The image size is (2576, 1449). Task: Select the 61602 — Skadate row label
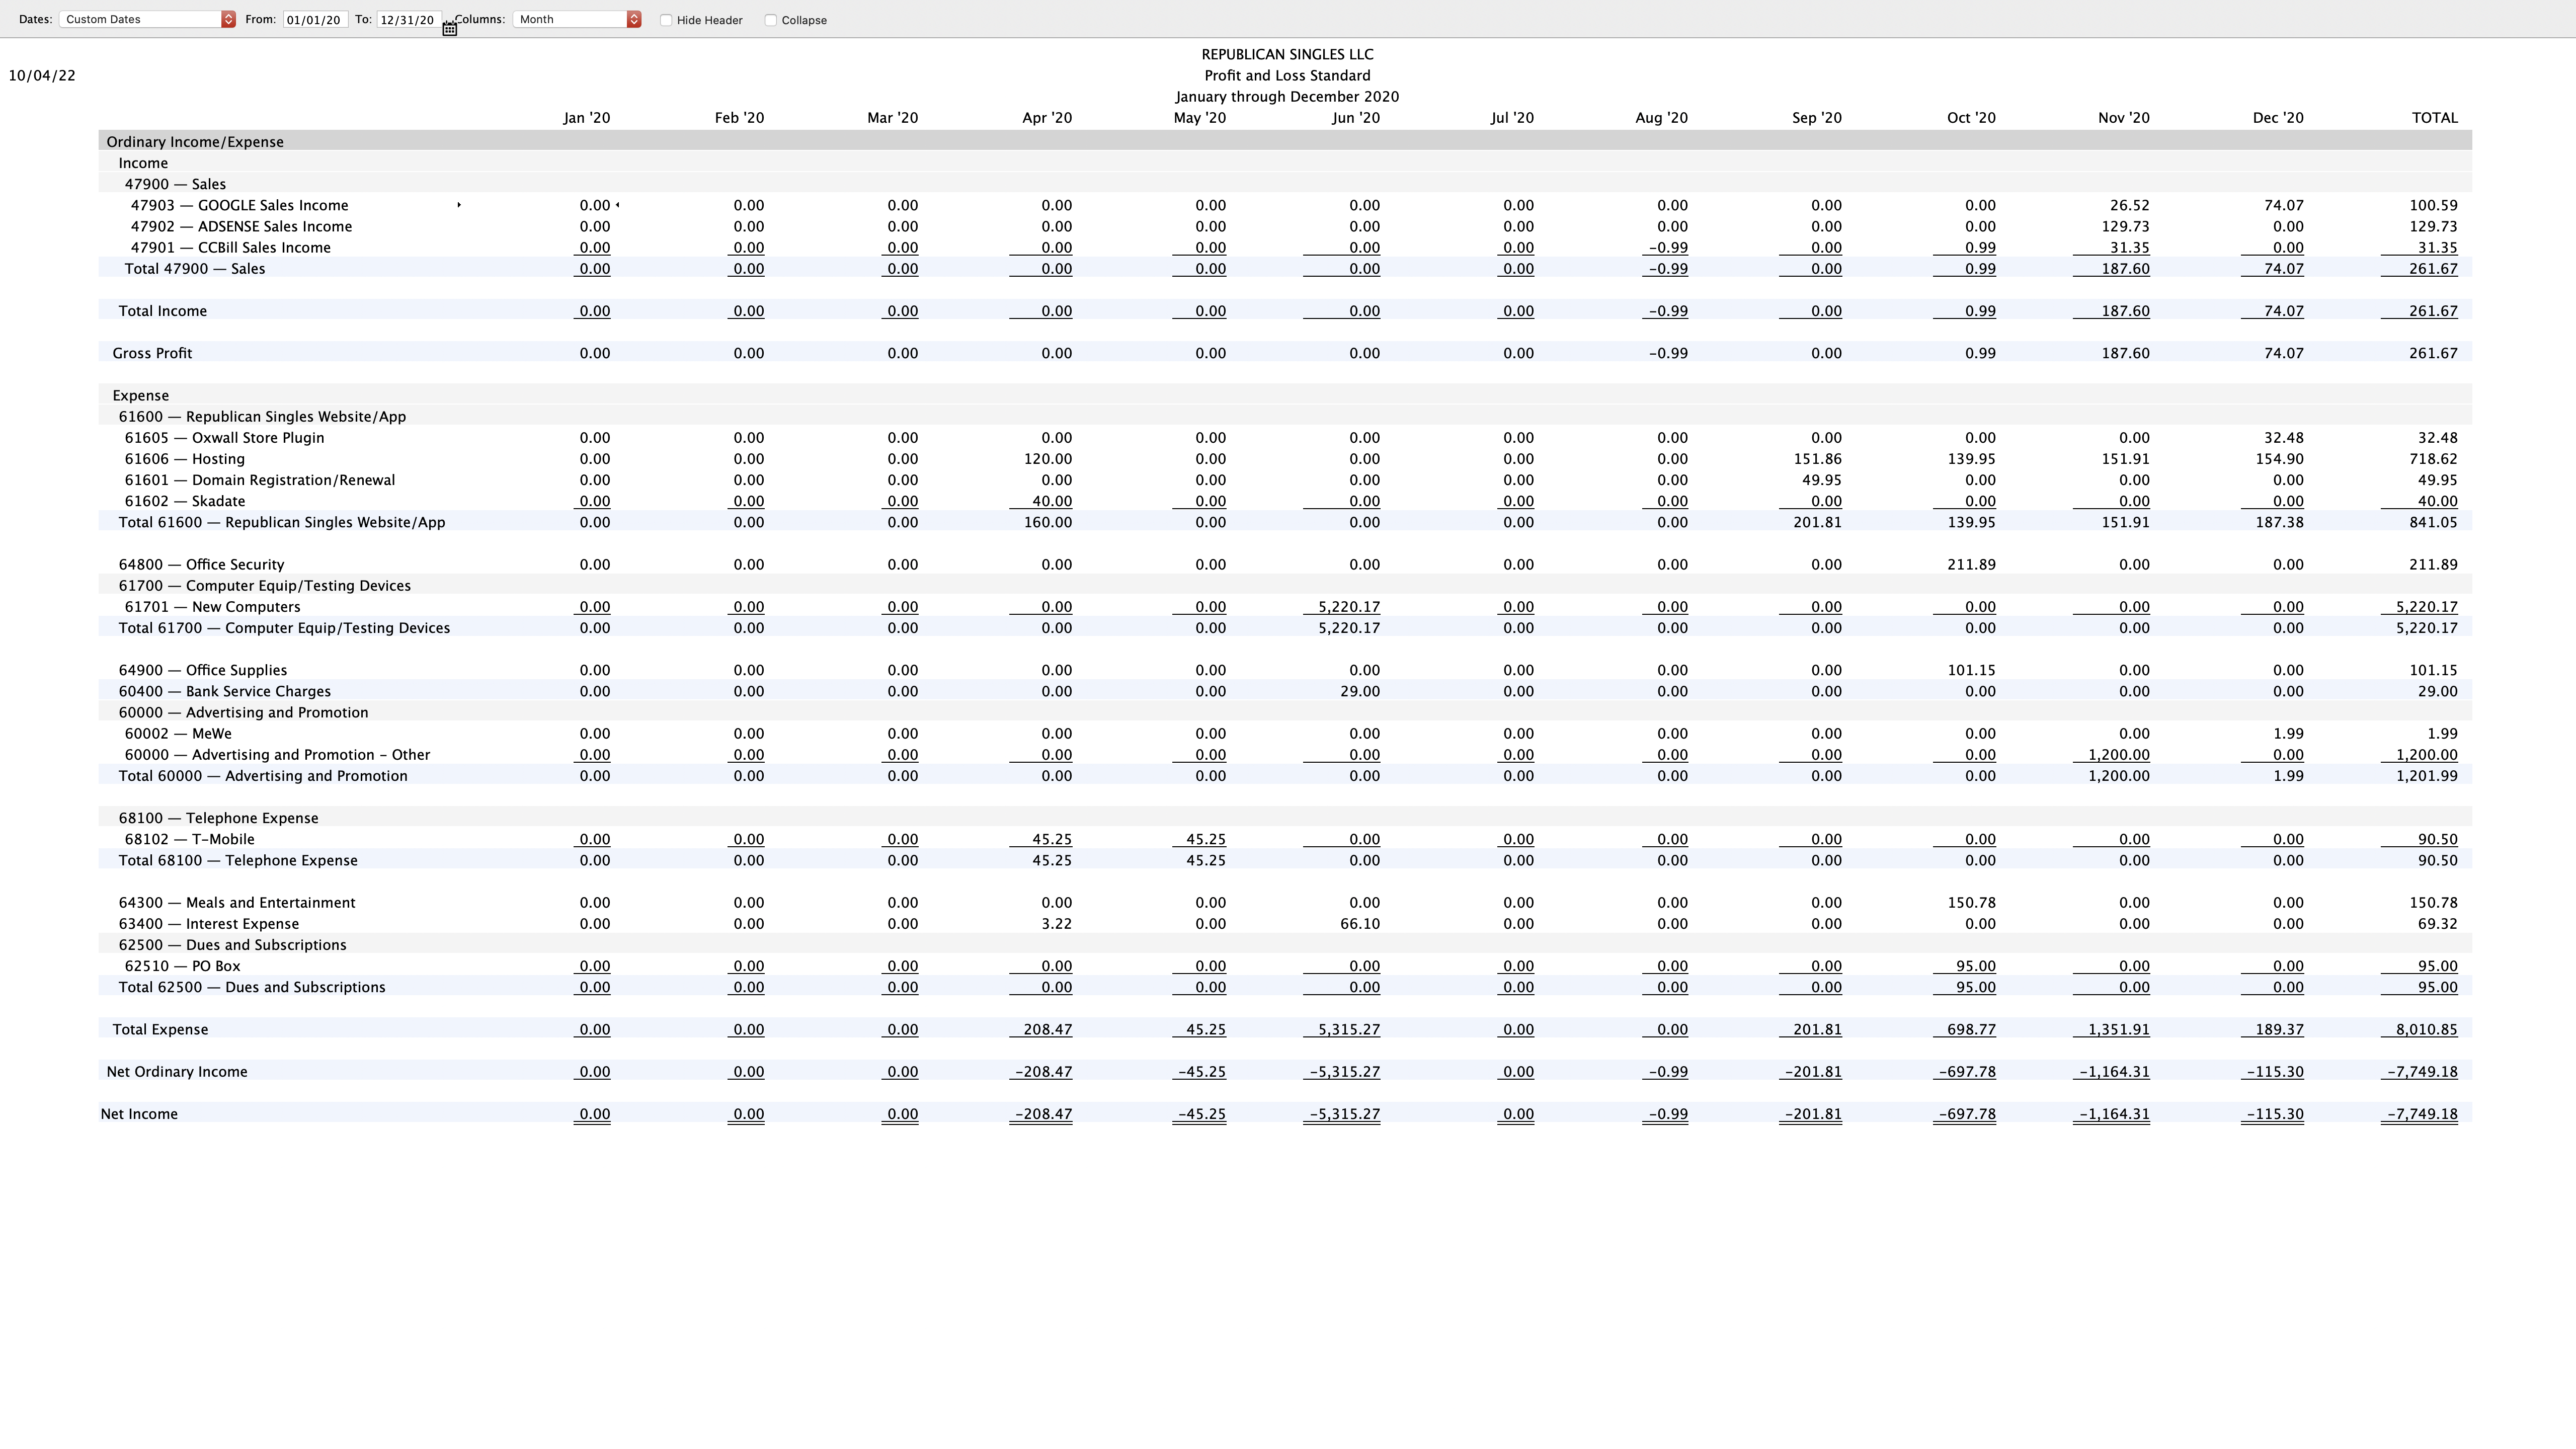coord(185,501)
